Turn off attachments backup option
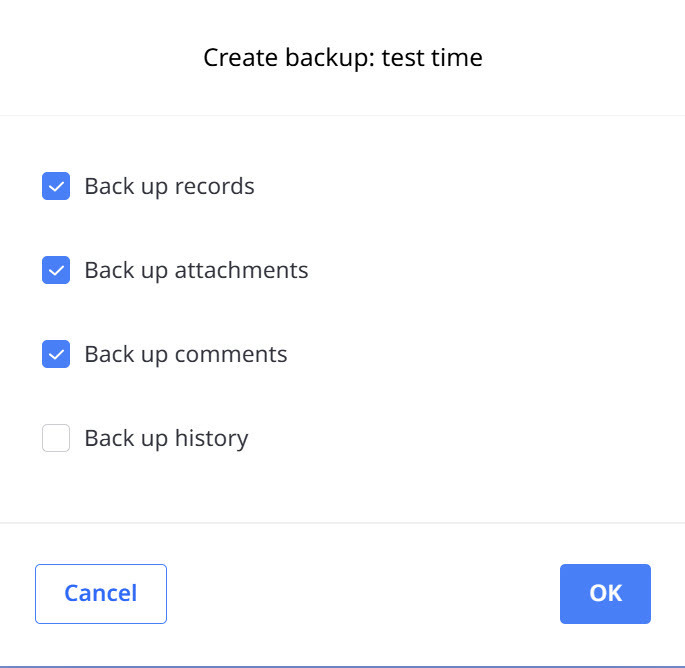Image resolution: width=685 pixels, height=668 pixels. point(56,270)
